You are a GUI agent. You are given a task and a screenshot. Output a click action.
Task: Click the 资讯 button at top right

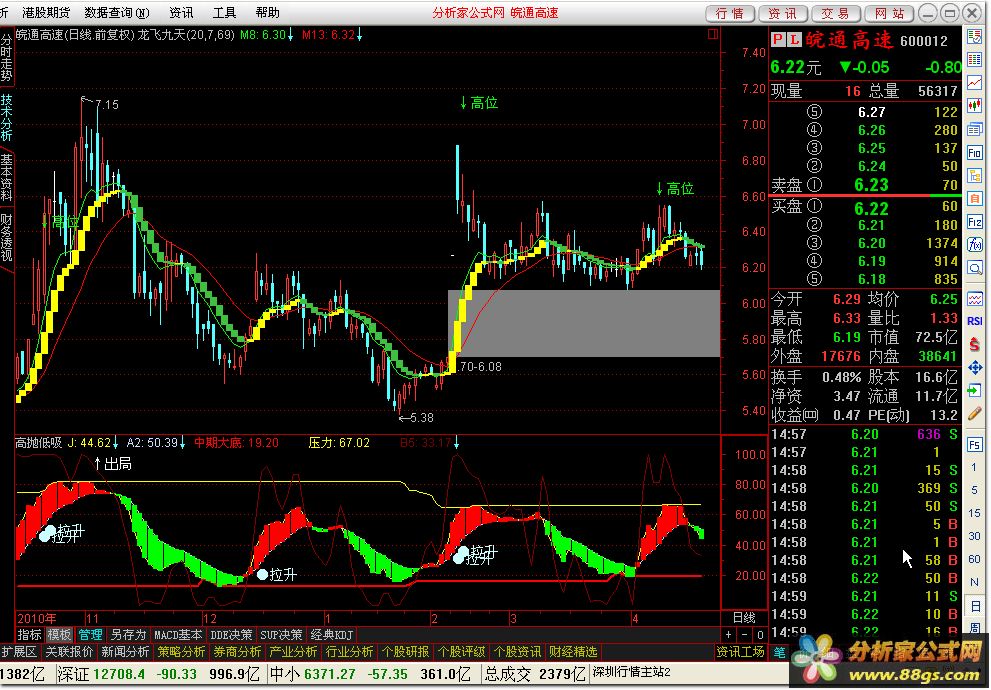point(783,13)
